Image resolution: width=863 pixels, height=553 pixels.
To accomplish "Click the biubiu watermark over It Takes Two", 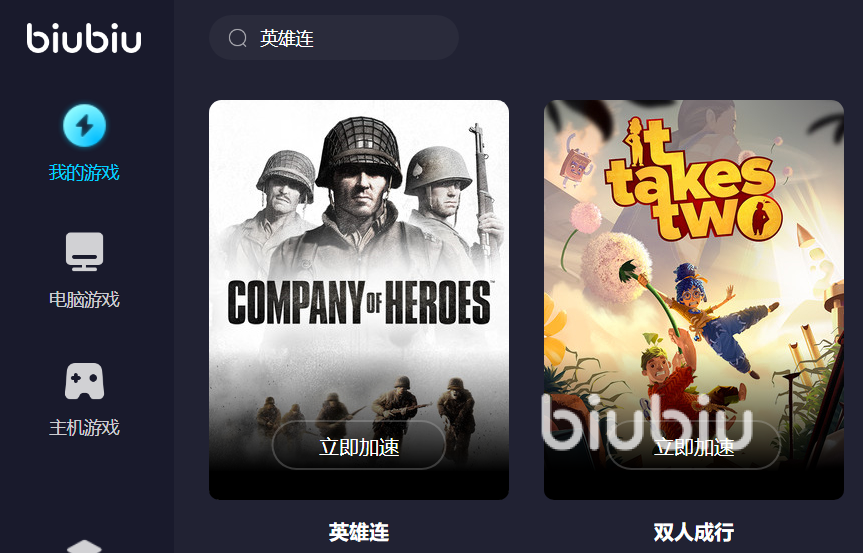I will pos(647,421).
